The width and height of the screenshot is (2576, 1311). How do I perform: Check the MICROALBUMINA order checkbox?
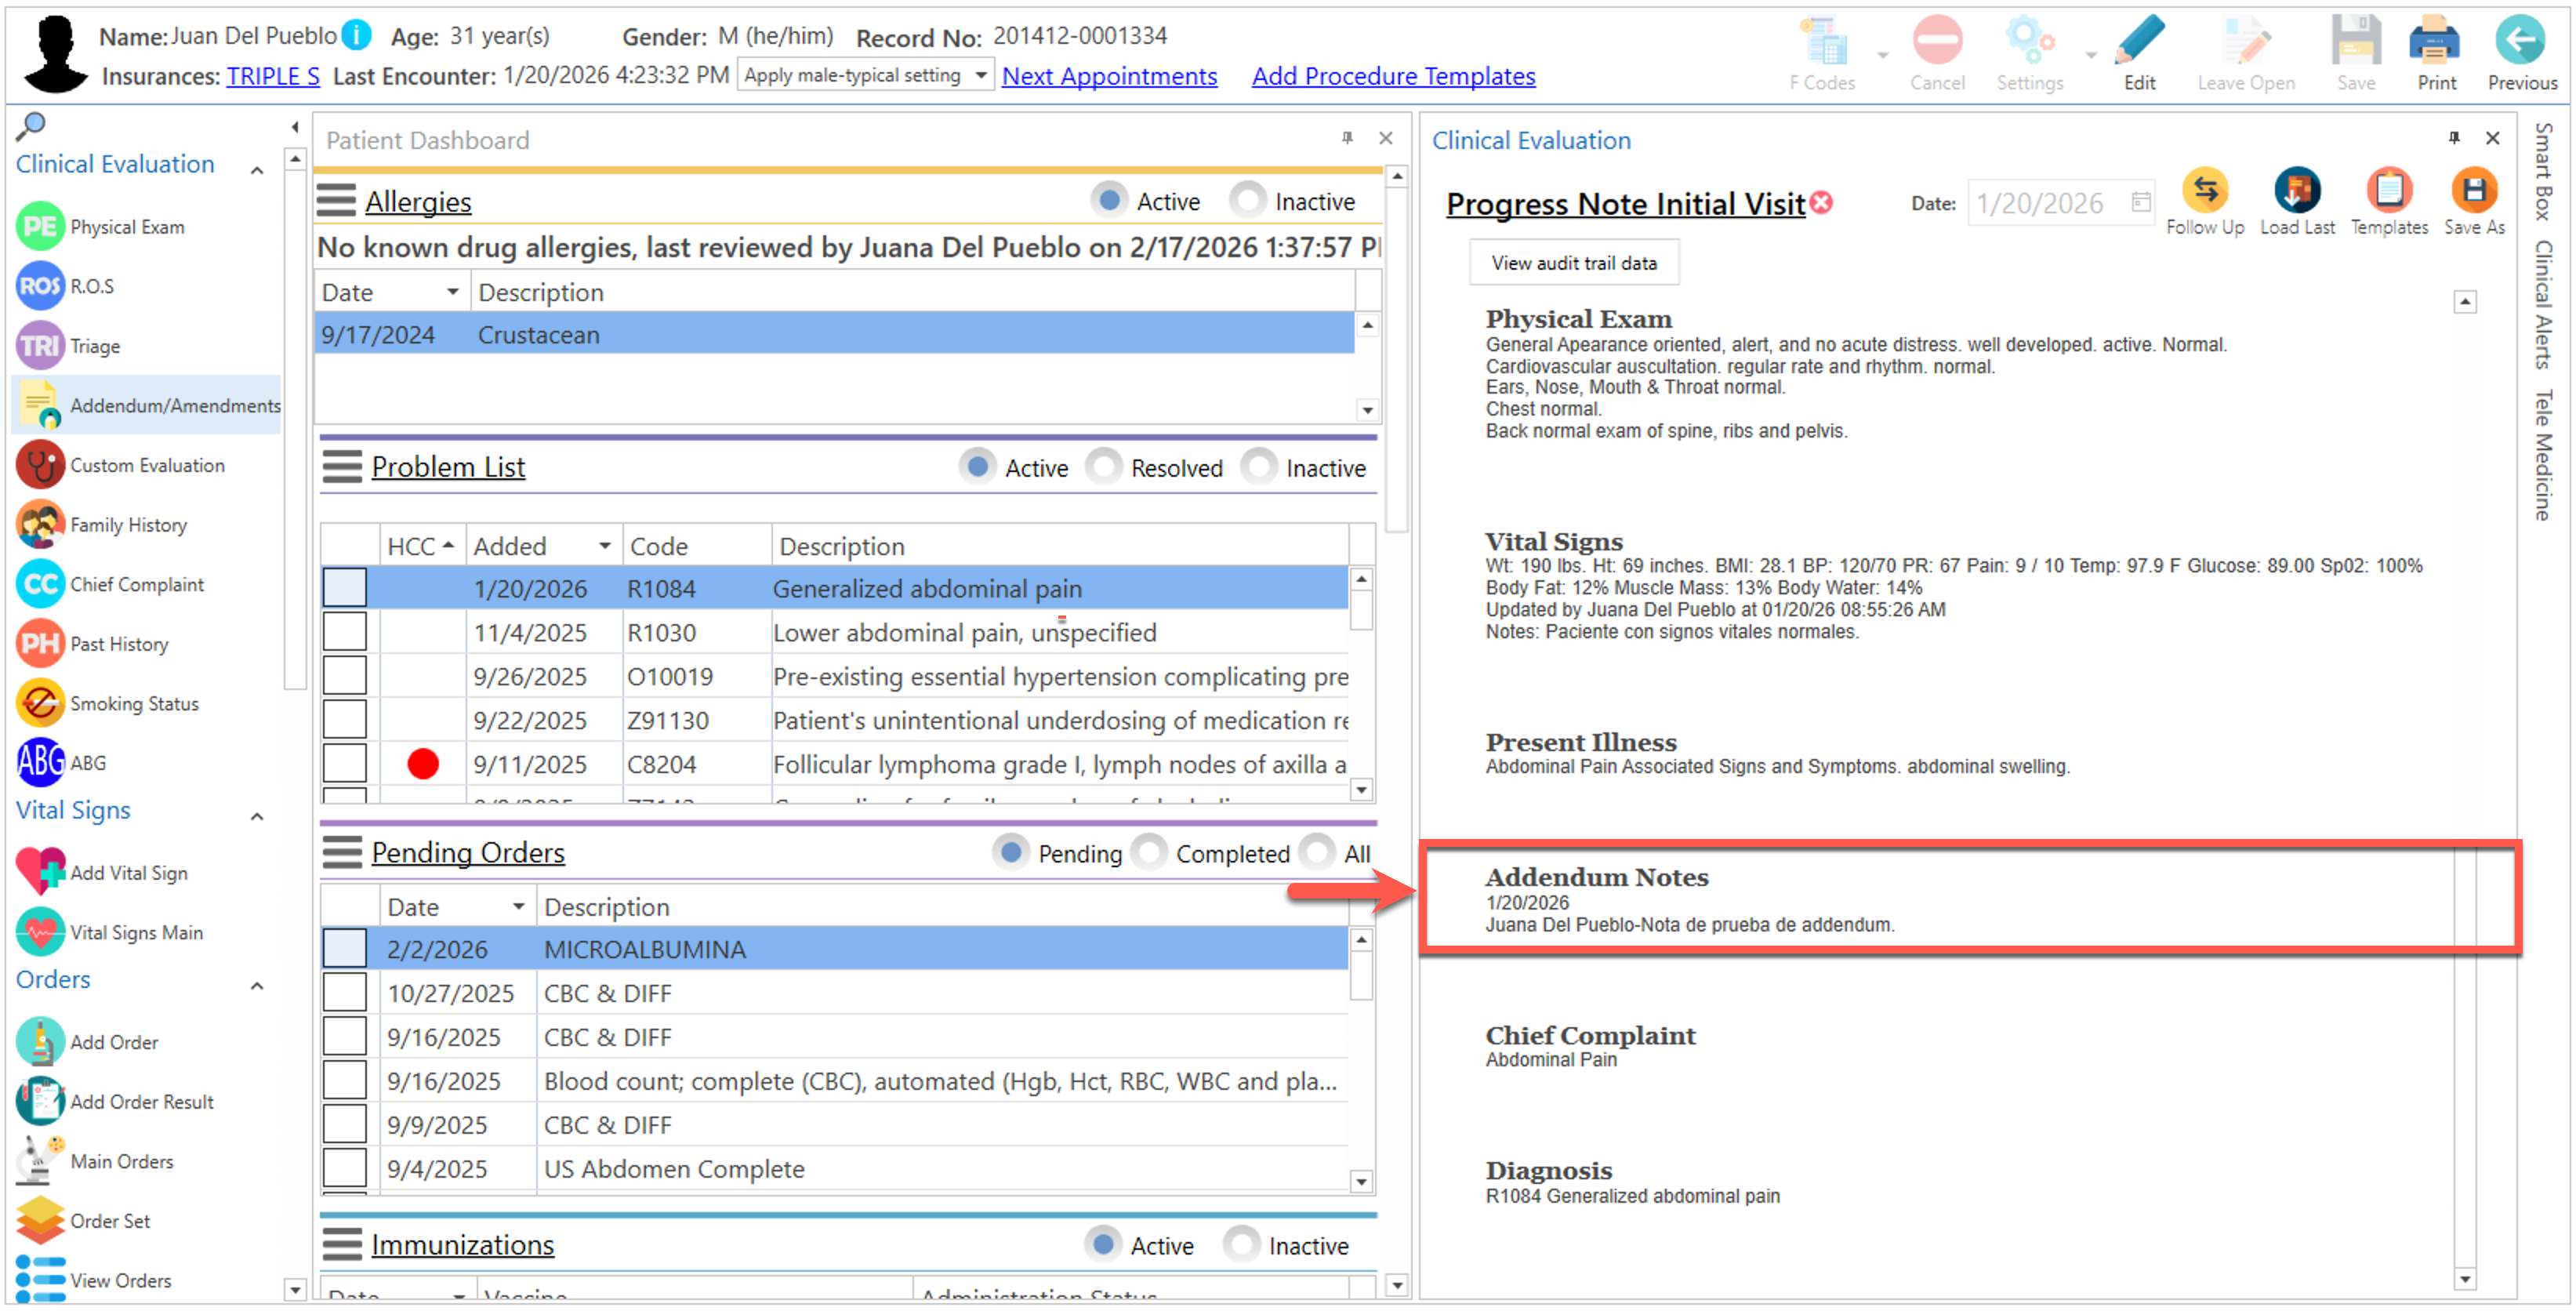[344, 949]
